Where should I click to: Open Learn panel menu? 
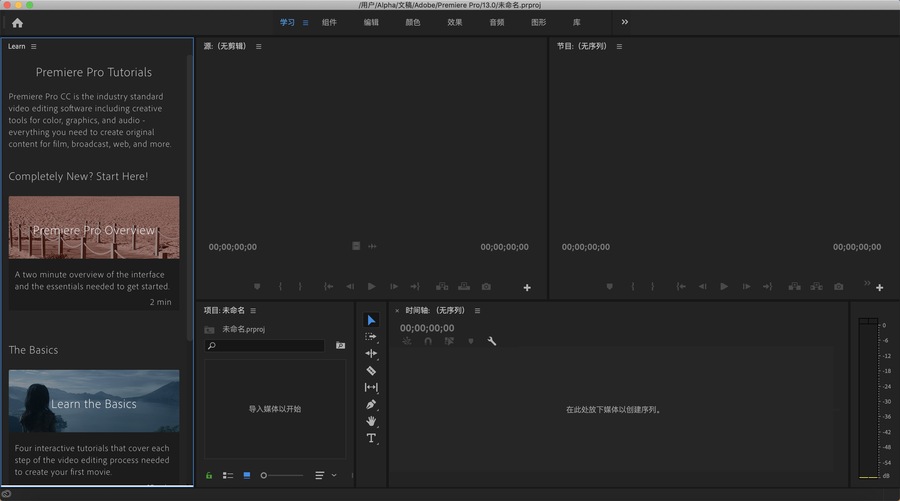click(34, 46)
